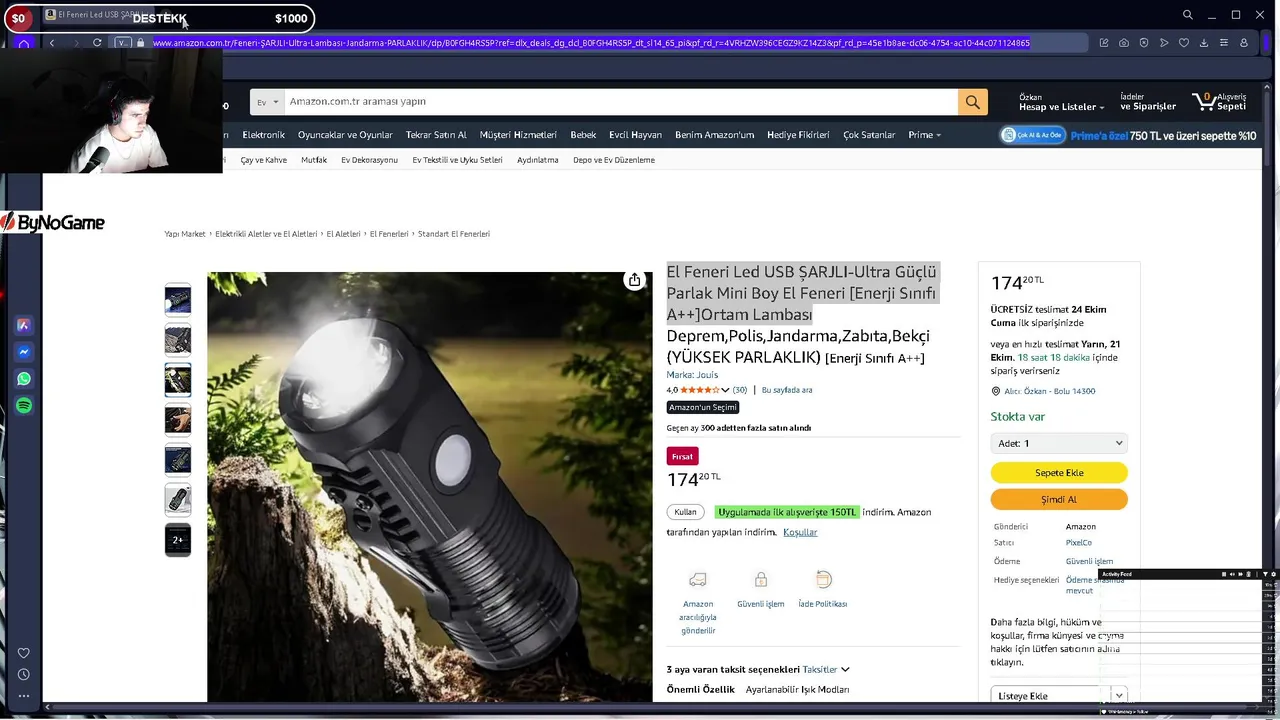Open the browser profile account icon
This screenshot has height=720, width=1280.
1244,43
